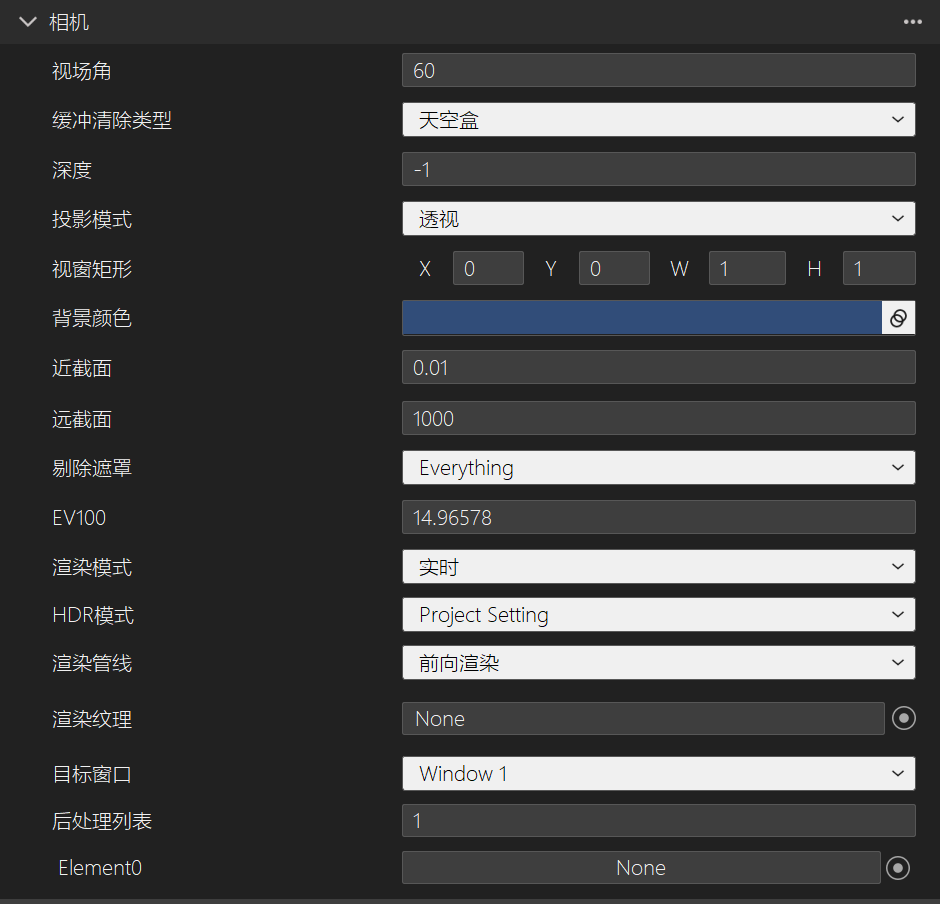
Task: Click the W field of 视窗矩形
Action: click(747, 268)
